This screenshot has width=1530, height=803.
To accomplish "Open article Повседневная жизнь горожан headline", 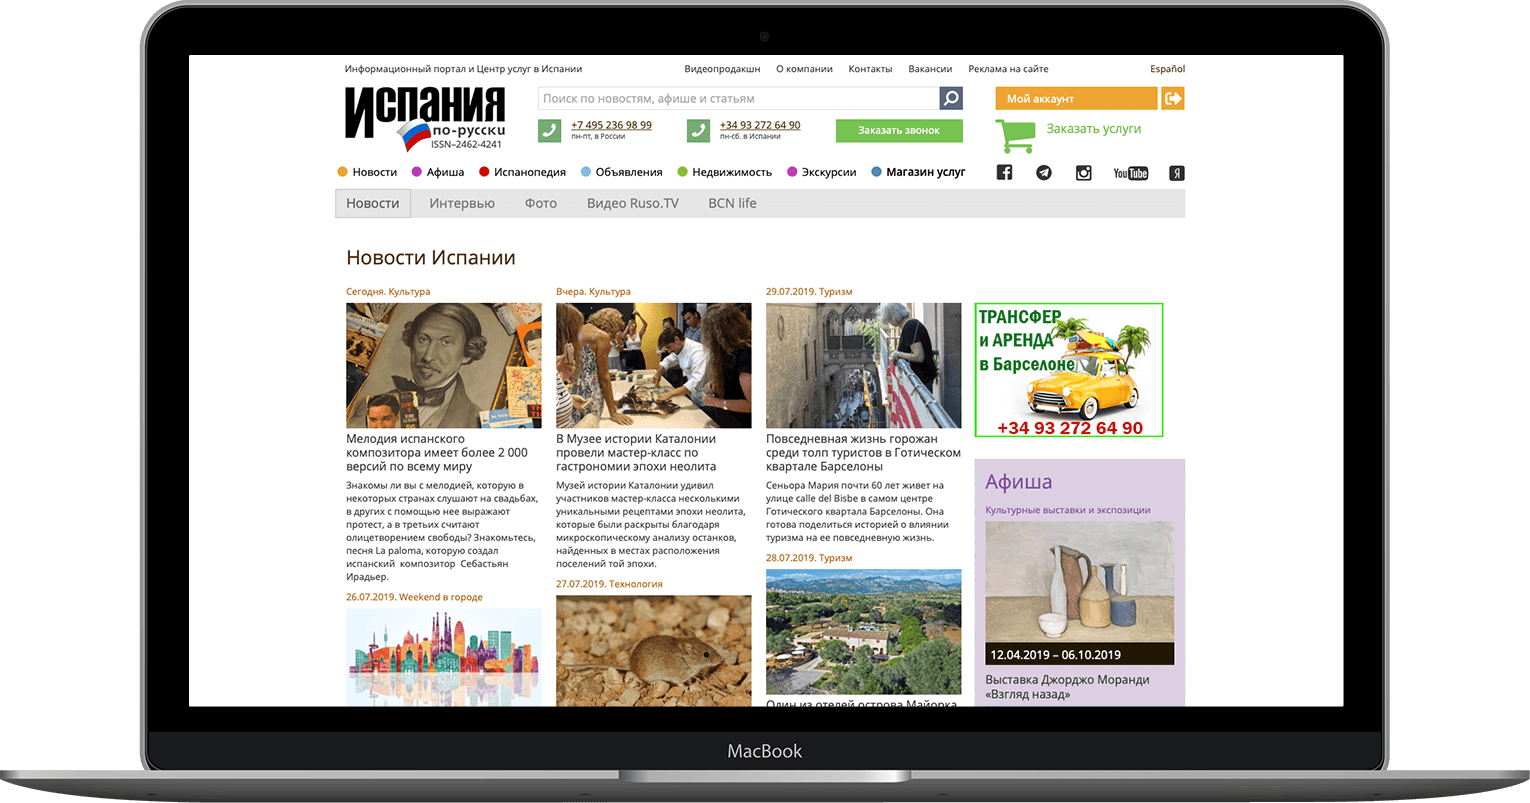I will [863, 453].
